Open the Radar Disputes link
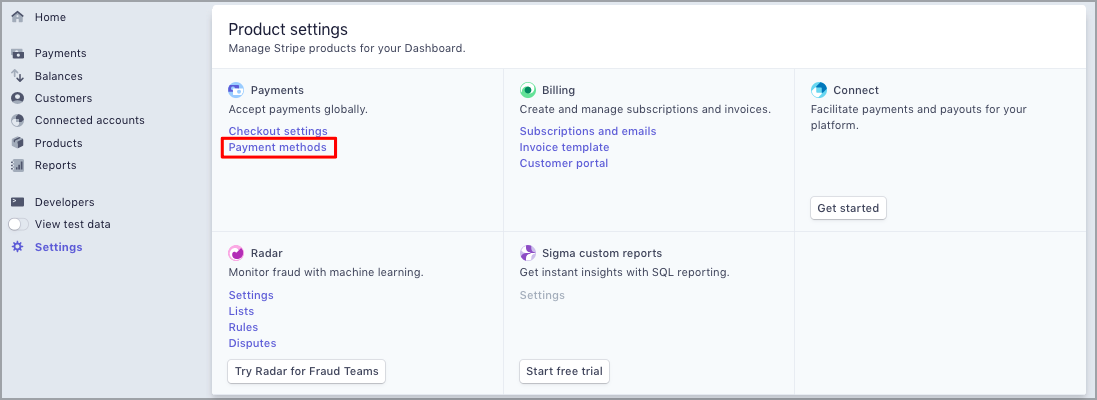This screenshot has width=1097, height=400. (253, 343)
